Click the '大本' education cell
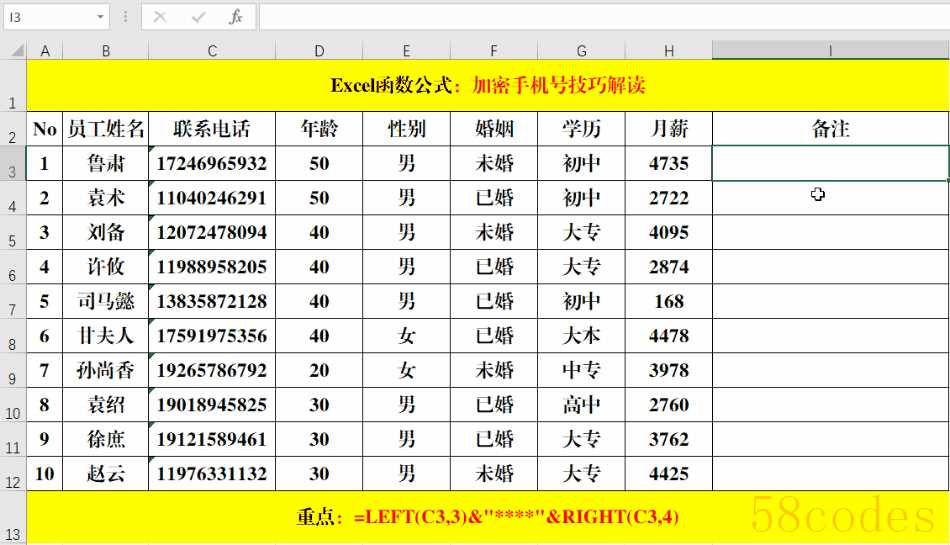 (x=581, y=335)
